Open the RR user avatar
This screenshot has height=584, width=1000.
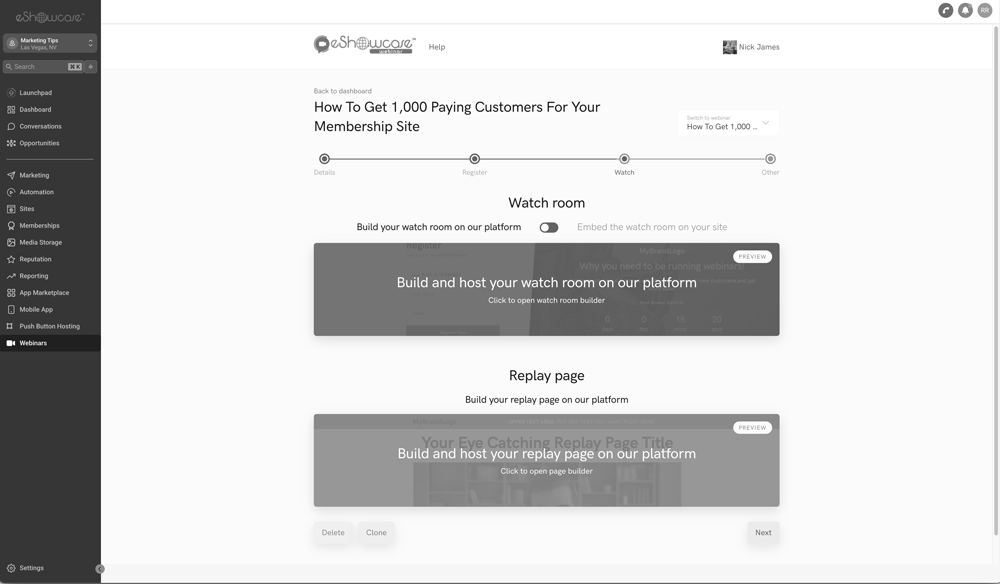click(x=985, y=10)
